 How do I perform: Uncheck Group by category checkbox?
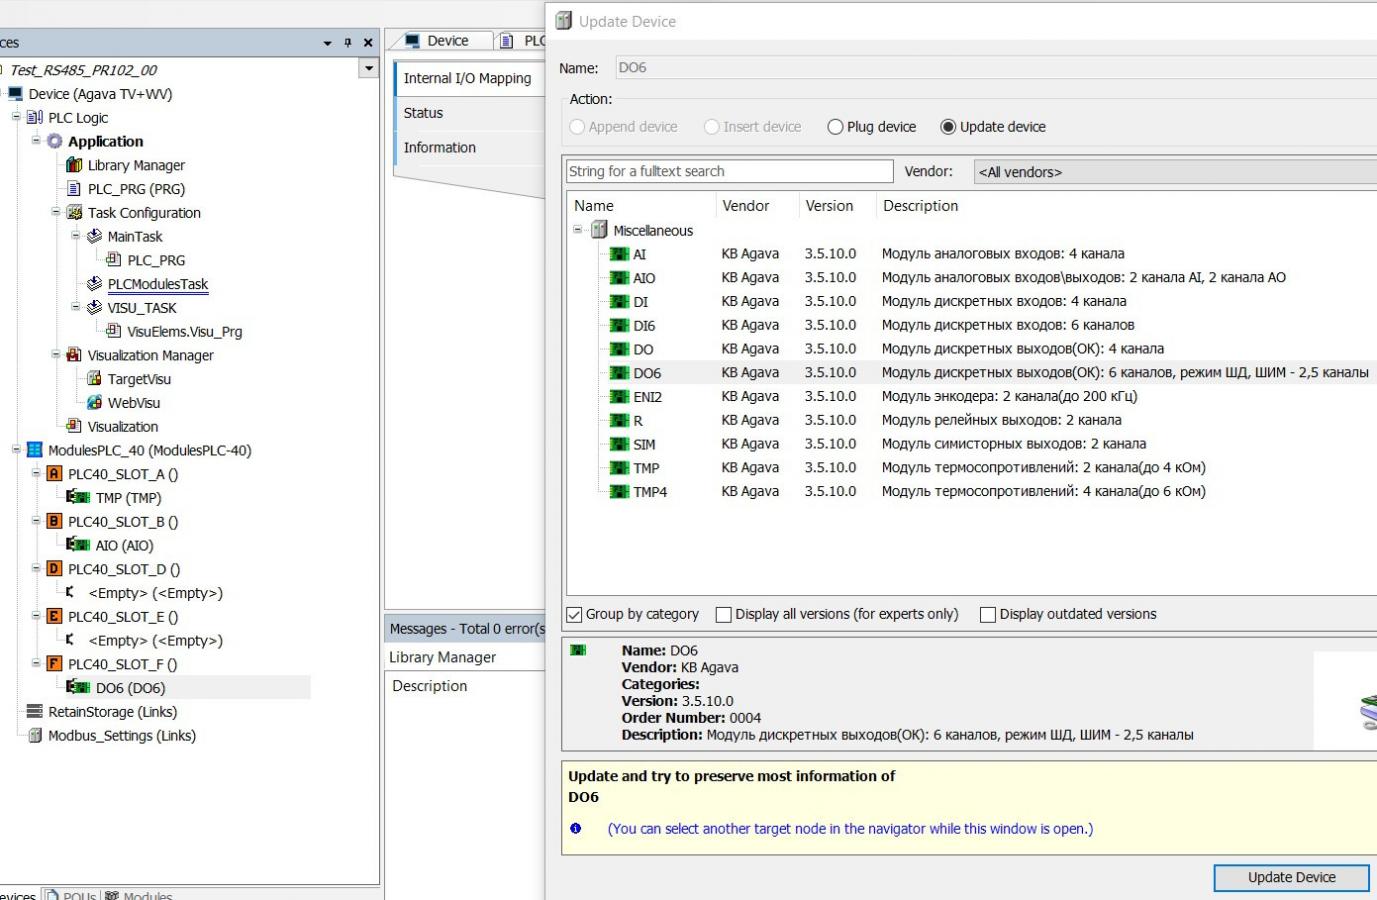tap(575, 615)
